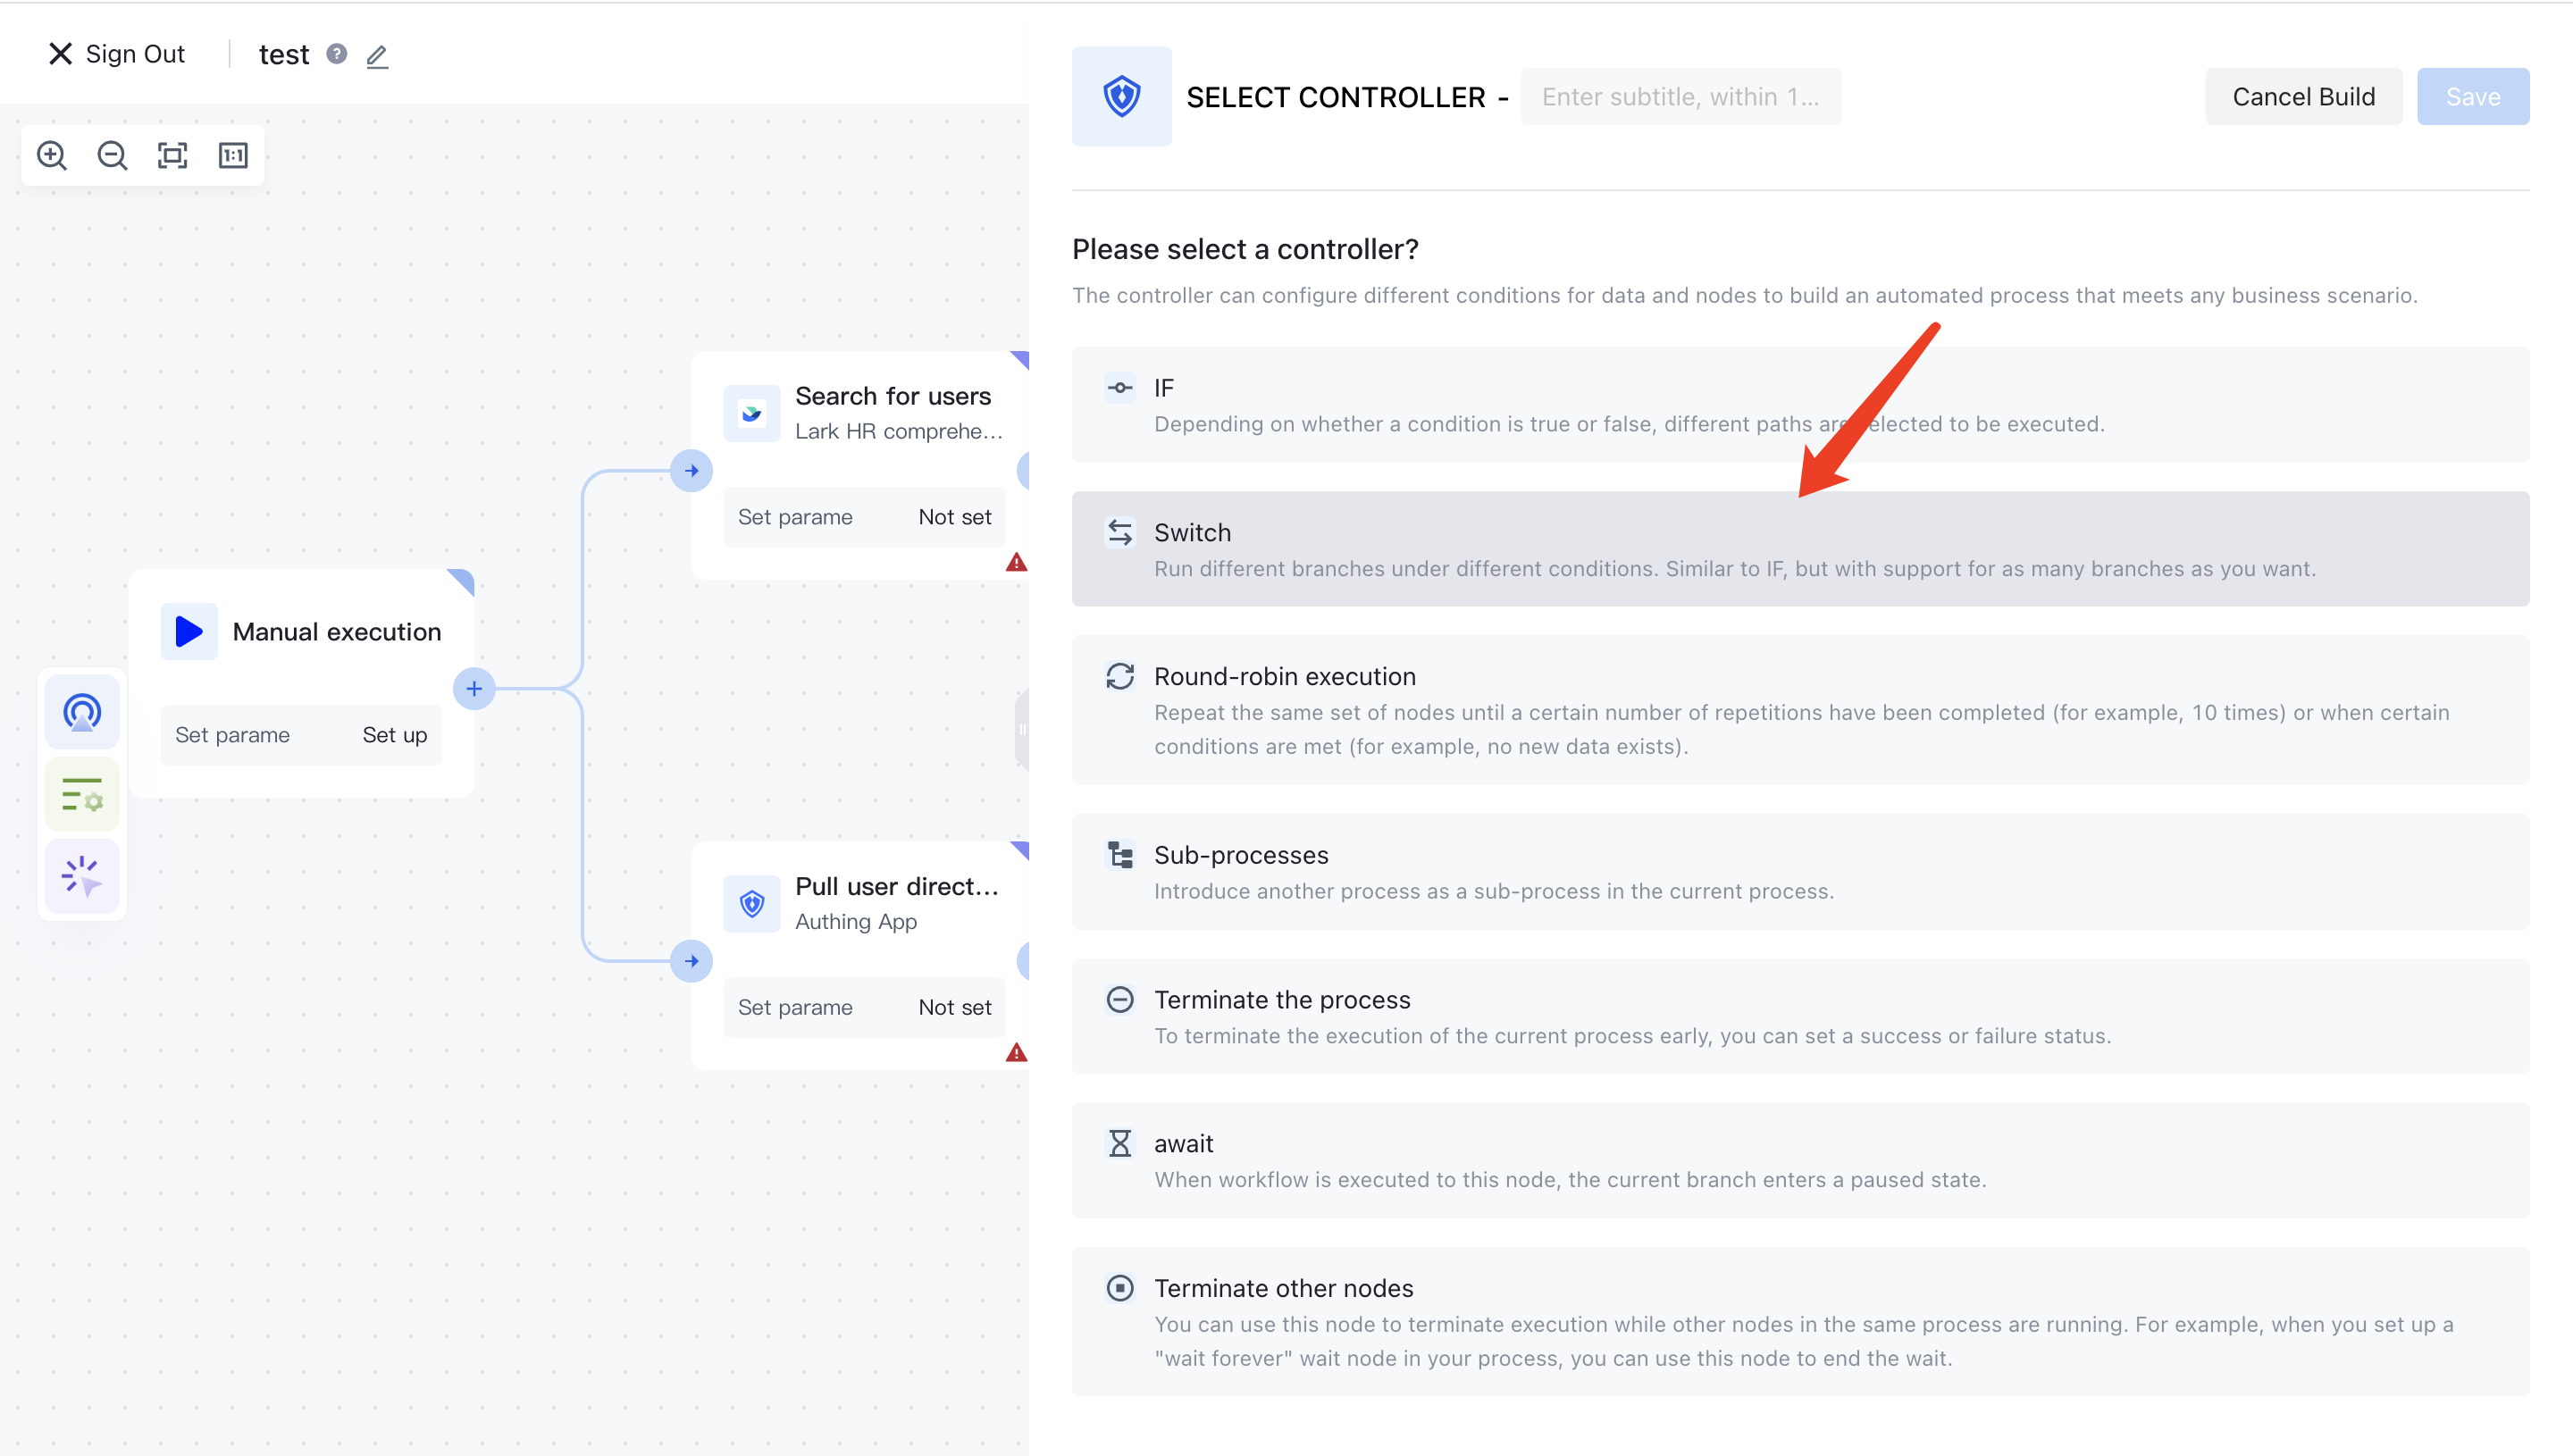Click the help question mark icon
This screenshot has width=2573, height=1456.
(x=337, y=54)
